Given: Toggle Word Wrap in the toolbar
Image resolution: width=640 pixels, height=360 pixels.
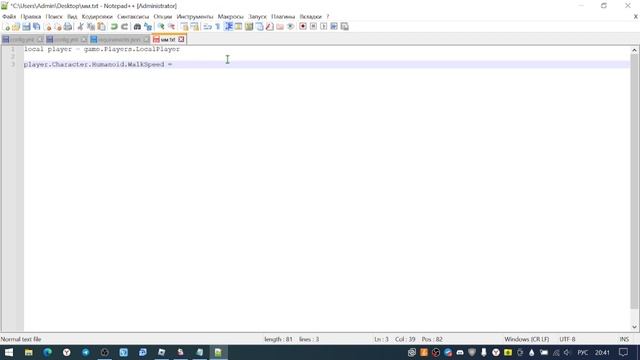Looking at the screenshot, I should click(x=207, y=27).
